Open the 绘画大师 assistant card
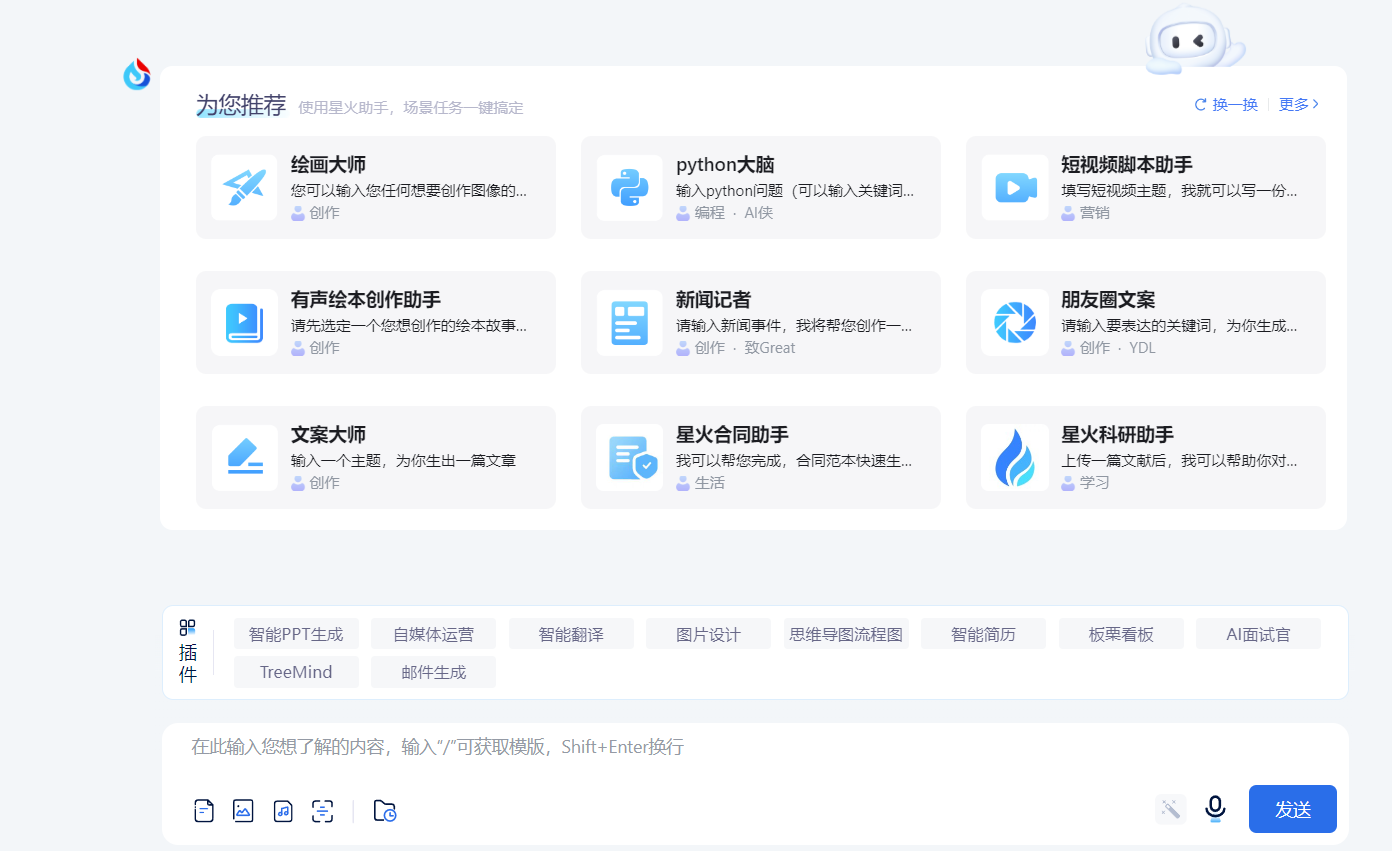The width and height of the screenshot is (1392, 851). pyautogui.click(x=375, y=187)
